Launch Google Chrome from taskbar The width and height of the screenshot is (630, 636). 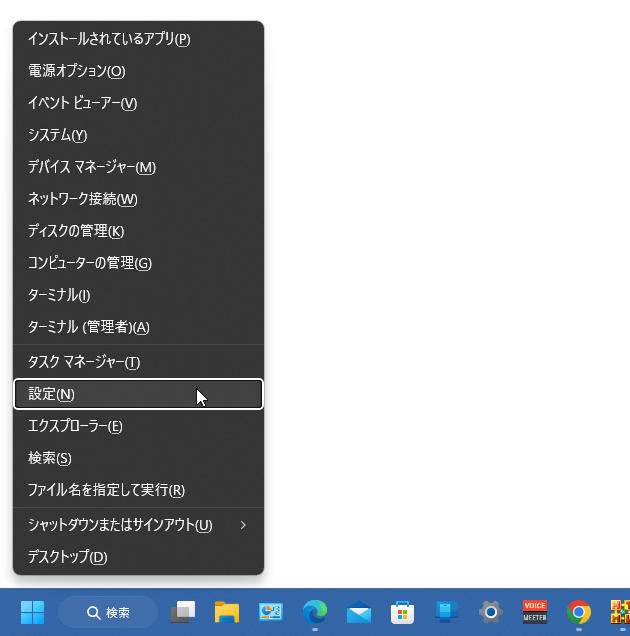pyautogui.click(x=578, y=612)
